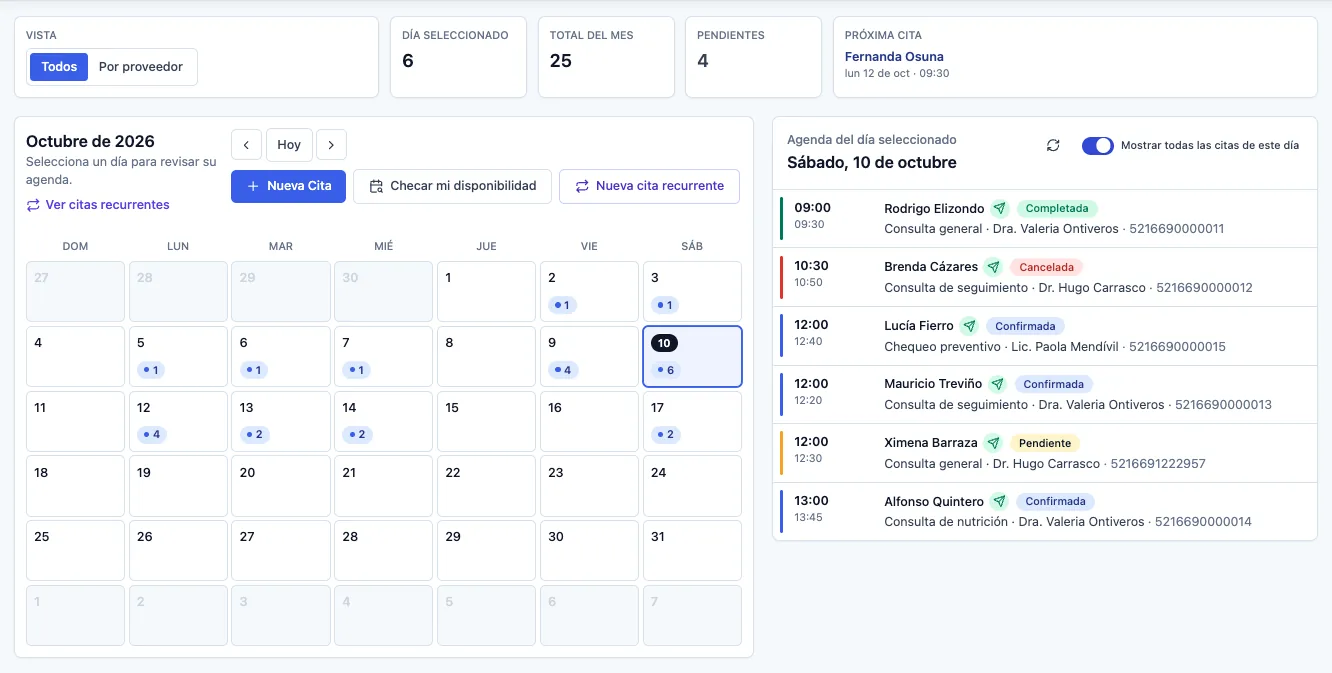This screenshot has width=1332, height=673.
Task: Click the 'Pendiente' status badge
Action: 1045,443
